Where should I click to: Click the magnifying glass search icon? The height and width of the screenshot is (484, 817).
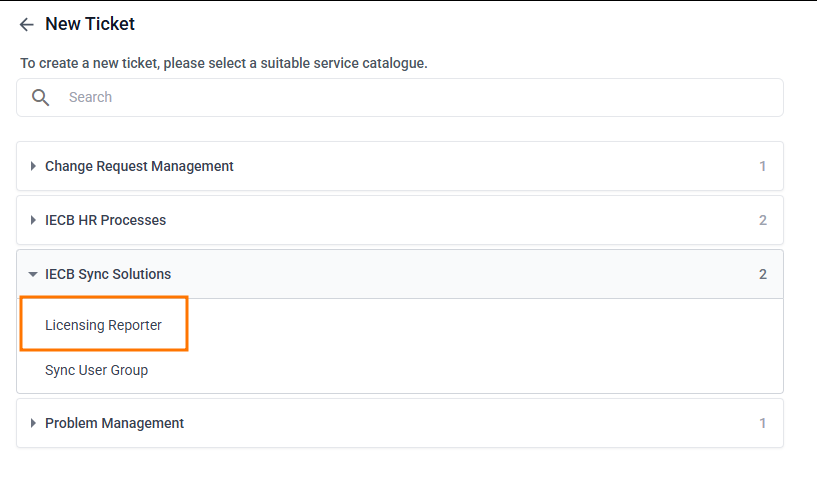41,98
